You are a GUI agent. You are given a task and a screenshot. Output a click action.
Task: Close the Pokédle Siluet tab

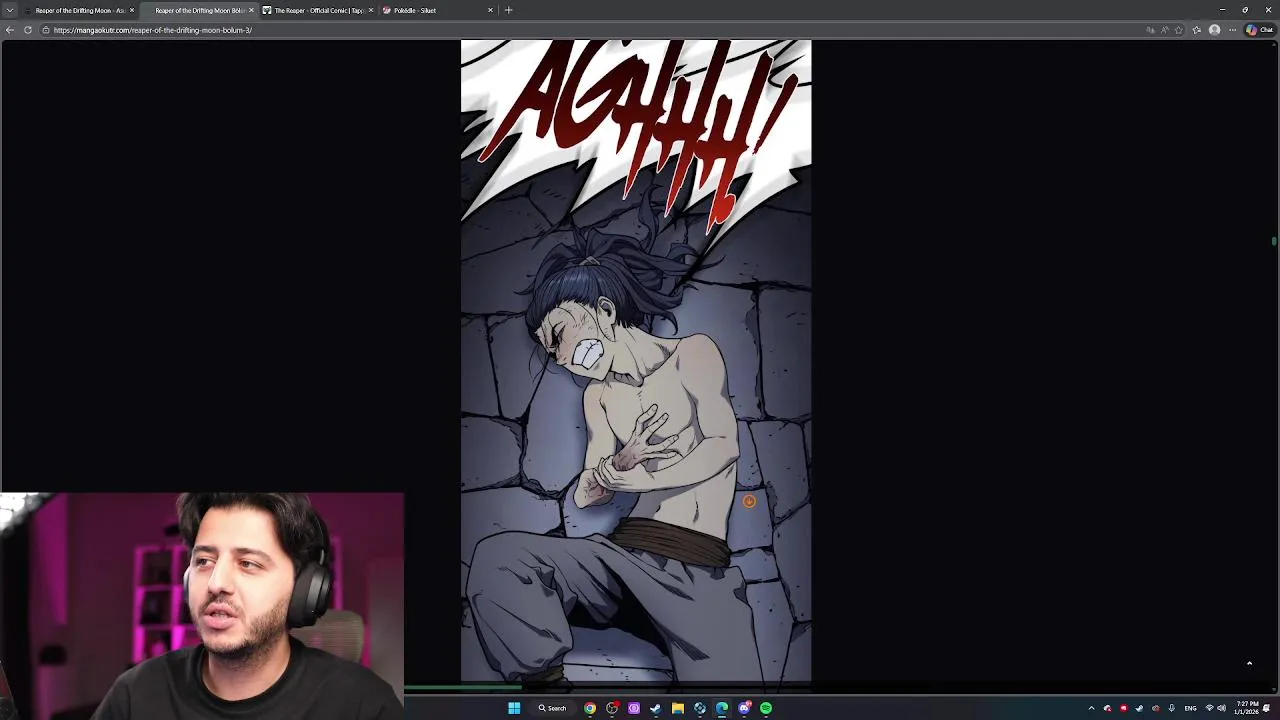click(x=490, y=10)
